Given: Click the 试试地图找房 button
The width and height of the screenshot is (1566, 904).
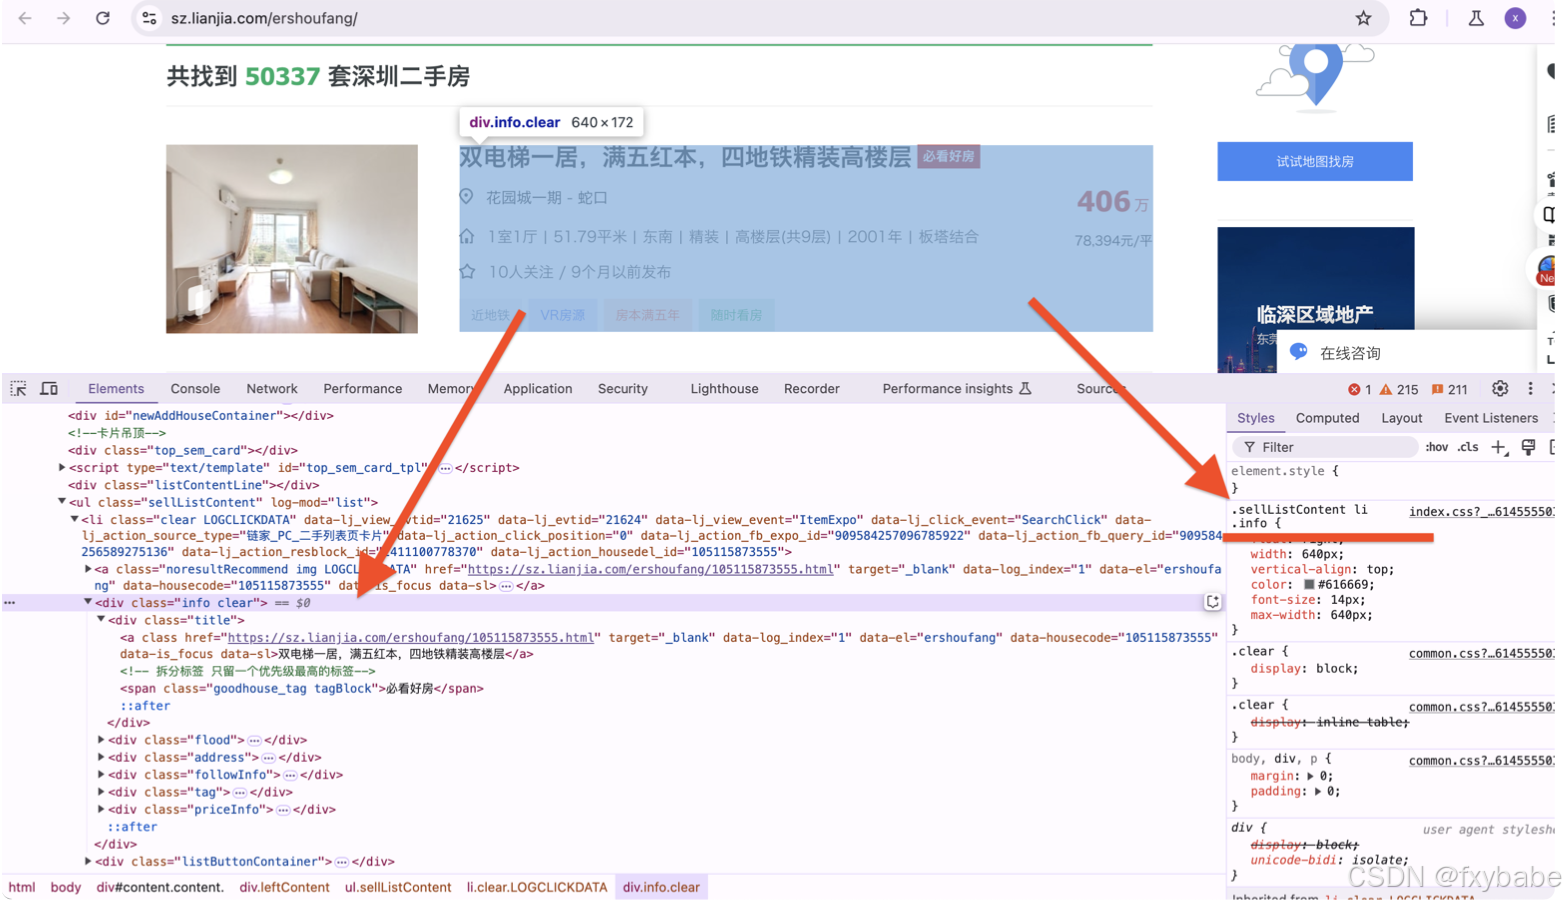Looking at the screenshot, I should pyautogui.click(x=1315, y=161).
